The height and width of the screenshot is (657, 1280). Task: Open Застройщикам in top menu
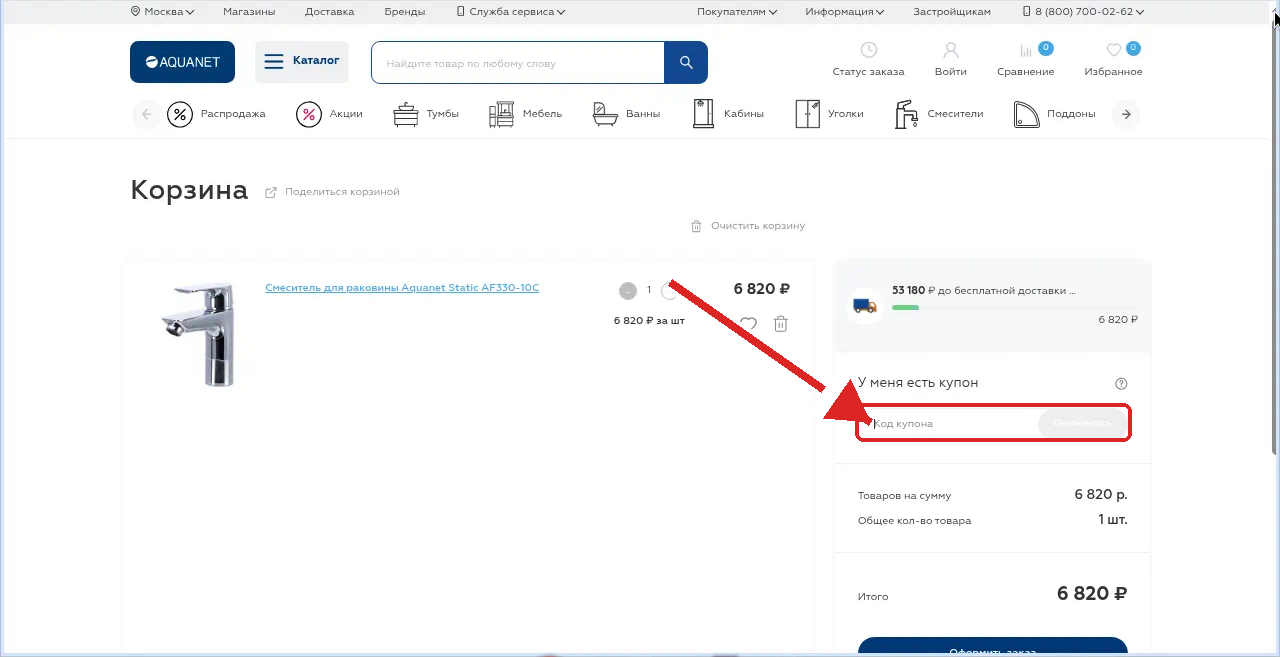(952, 12)
